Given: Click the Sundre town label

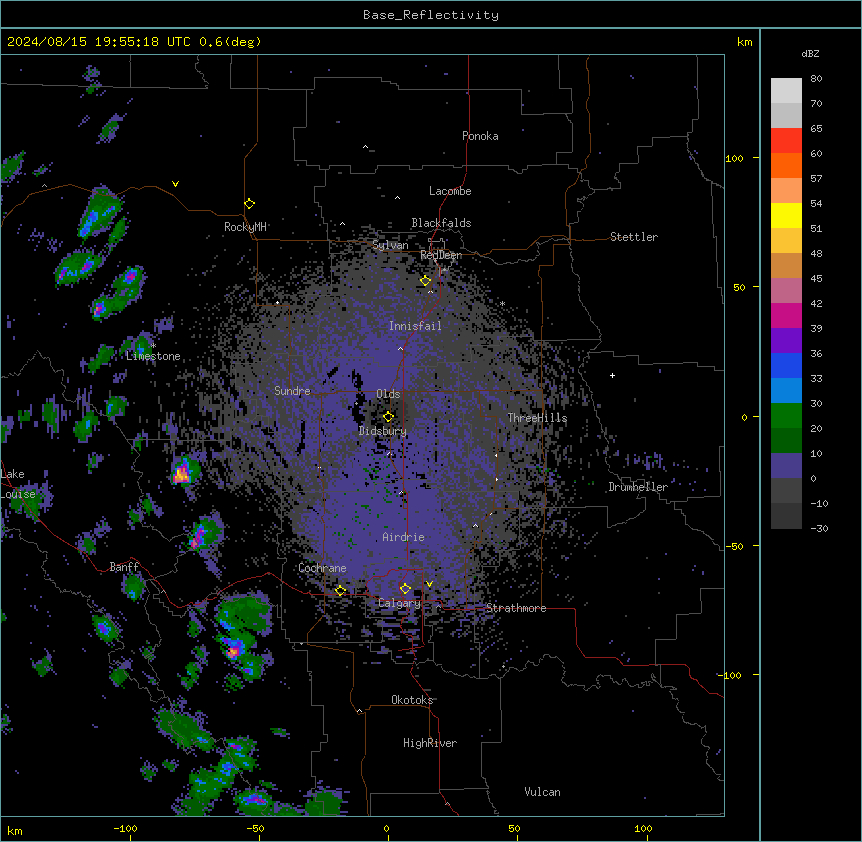Looking at the screenshot, I should (292, 391).
